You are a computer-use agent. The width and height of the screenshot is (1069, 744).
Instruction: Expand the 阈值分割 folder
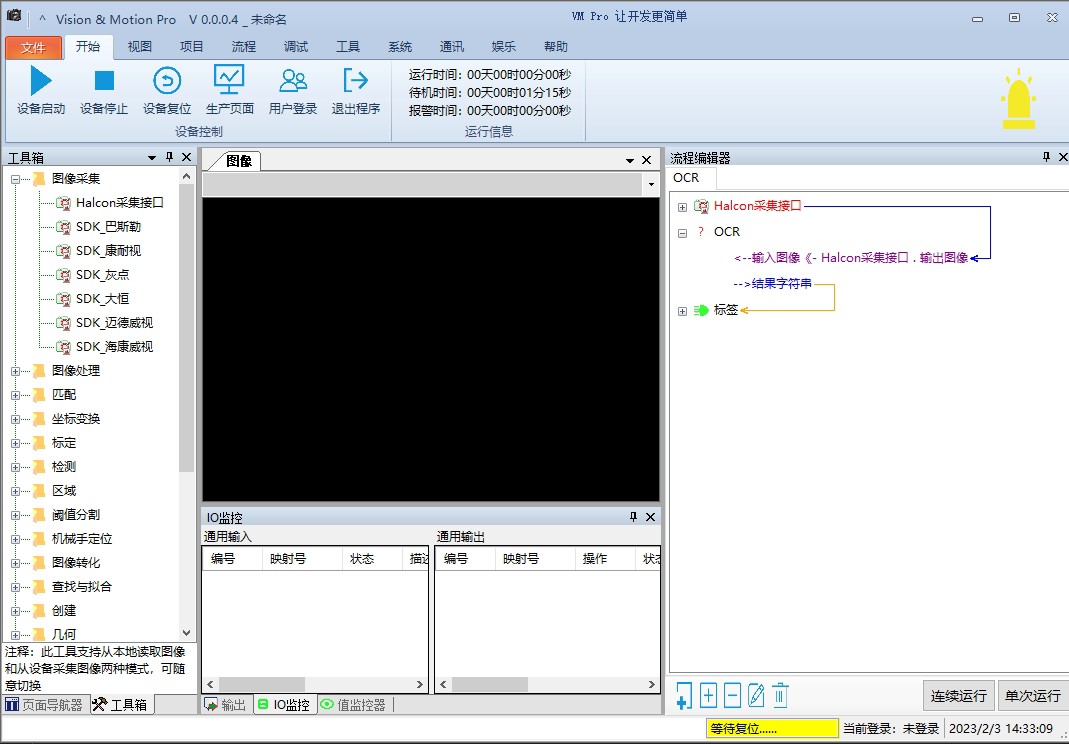click(16, 516)
